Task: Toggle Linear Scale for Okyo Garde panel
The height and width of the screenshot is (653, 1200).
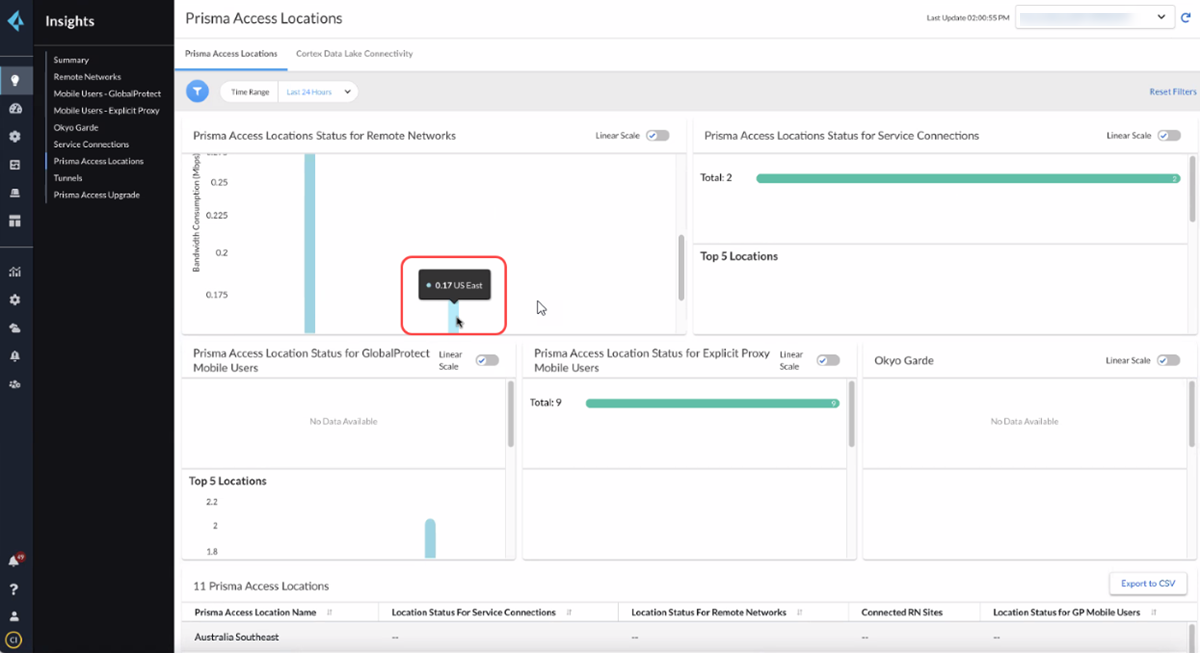Action: [x=1168, y=361]
